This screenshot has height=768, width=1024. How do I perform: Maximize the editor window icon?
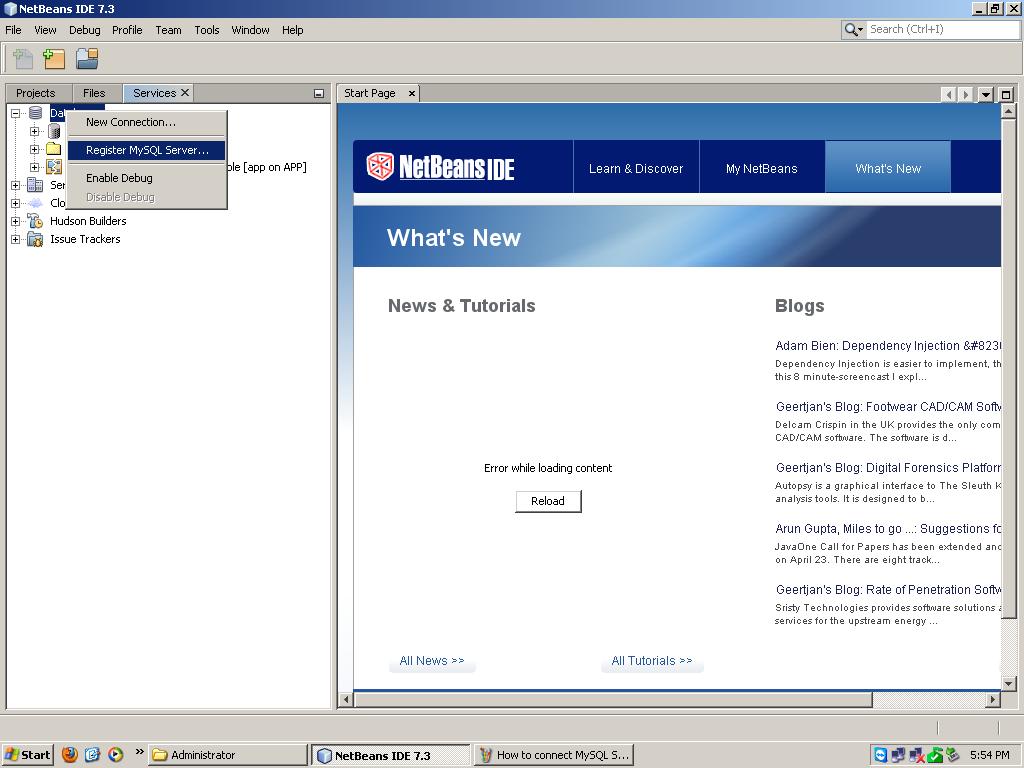pos(1006,94)
